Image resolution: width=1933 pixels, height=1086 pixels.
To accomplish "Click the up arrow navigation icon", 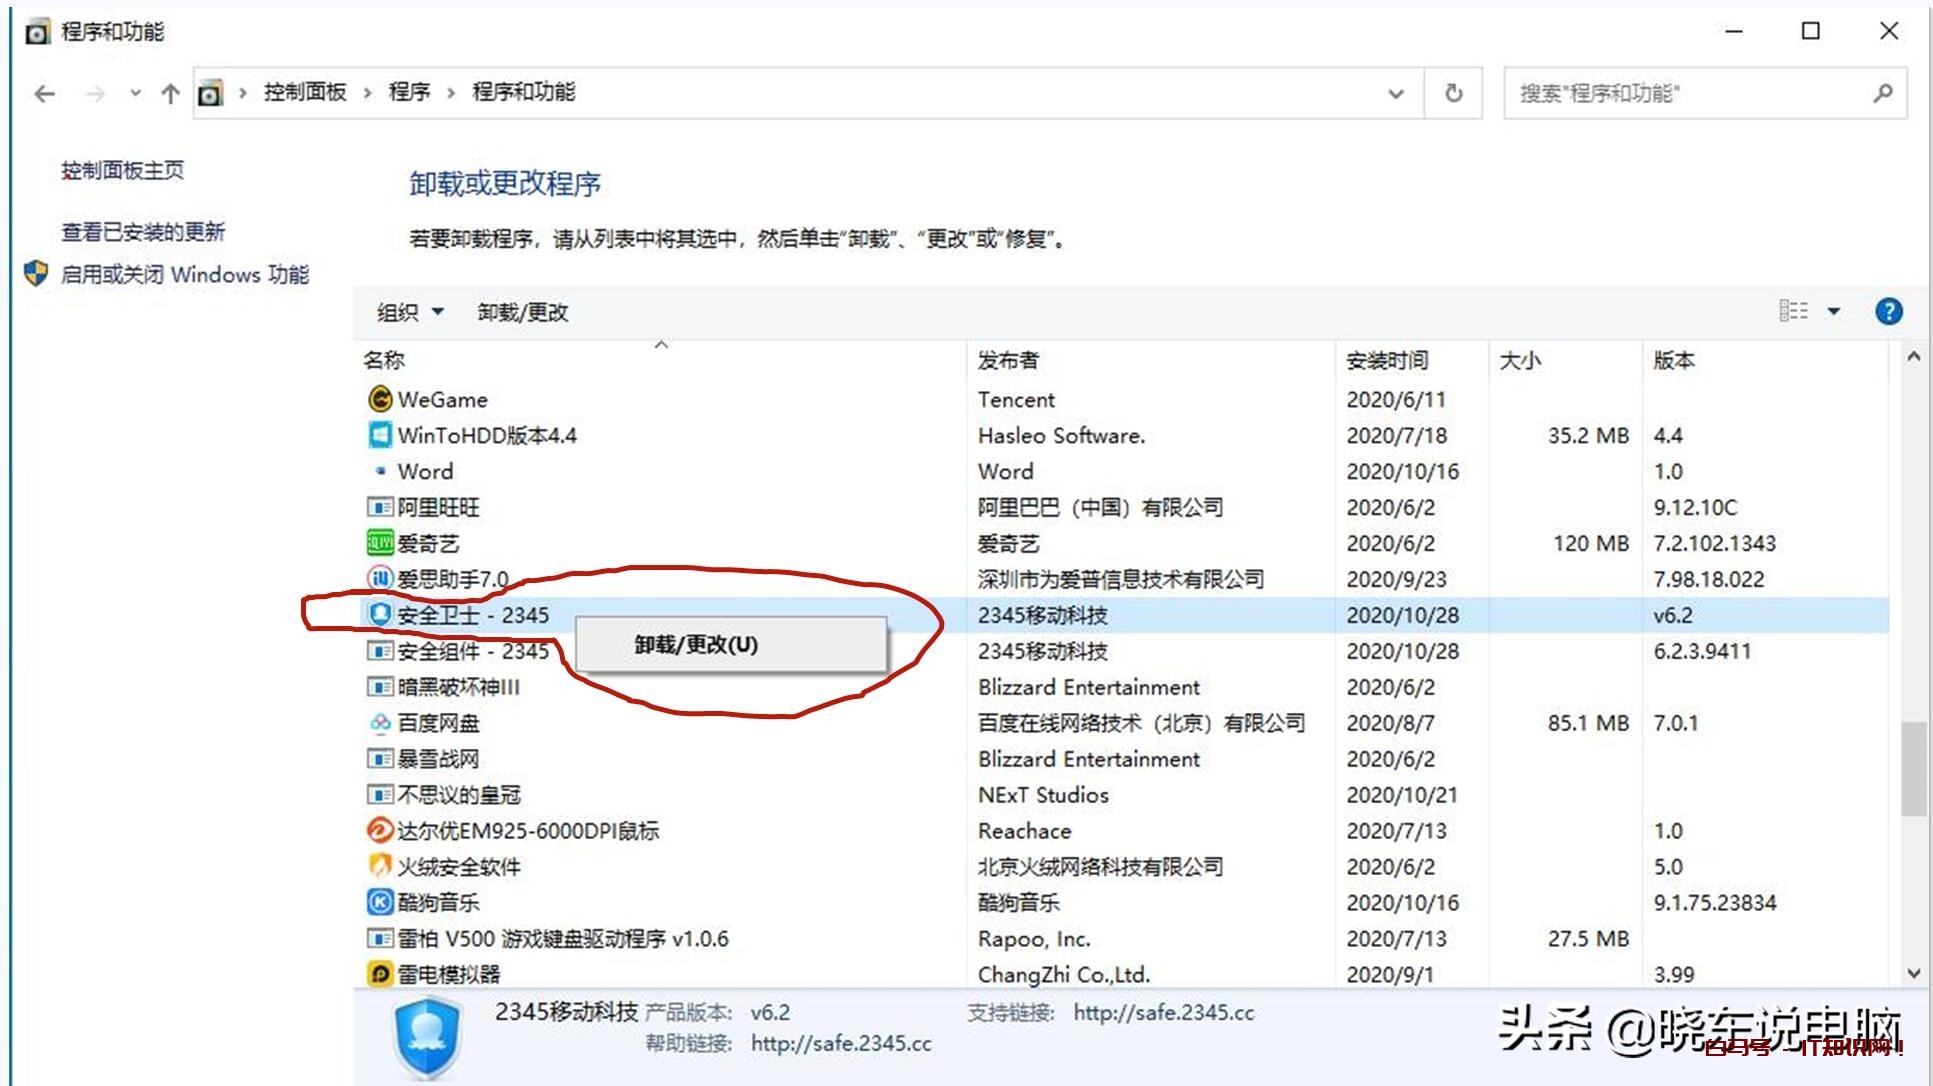I will 170,94.
